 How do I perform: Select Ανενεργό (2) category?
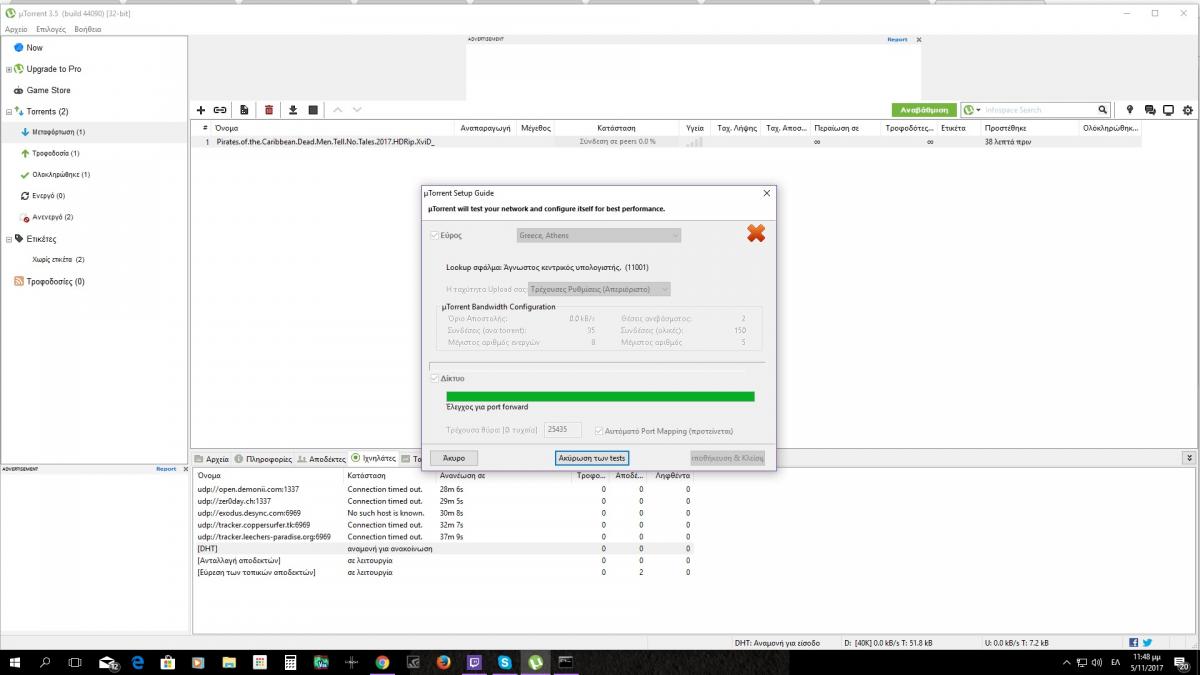pyautogui.click(x=47, y=217)
